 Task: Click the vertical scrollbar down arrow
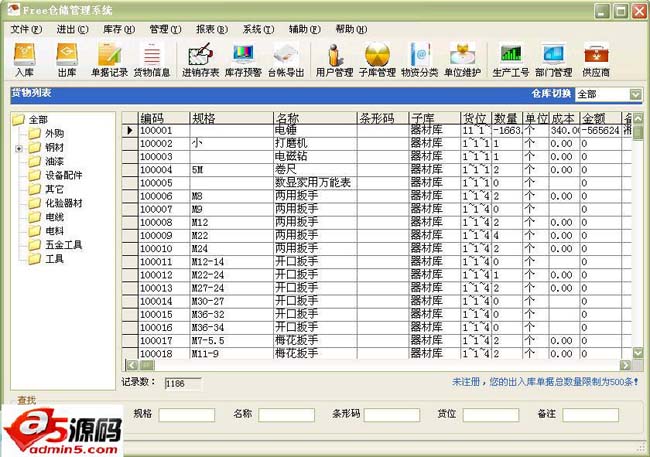click(638, 353)
